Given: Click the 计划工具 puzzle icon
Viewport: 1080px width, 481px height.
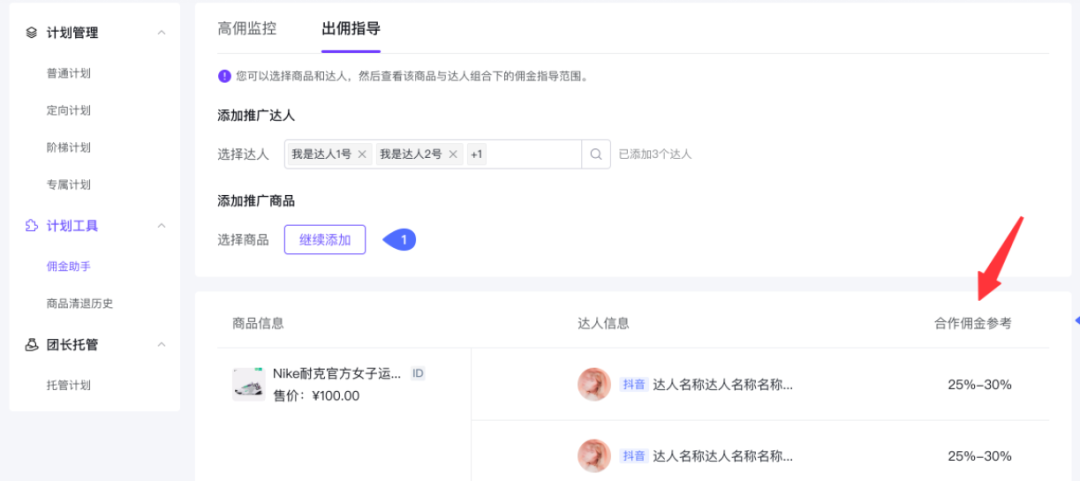Looking at the screenshot, I should (32, 226).
